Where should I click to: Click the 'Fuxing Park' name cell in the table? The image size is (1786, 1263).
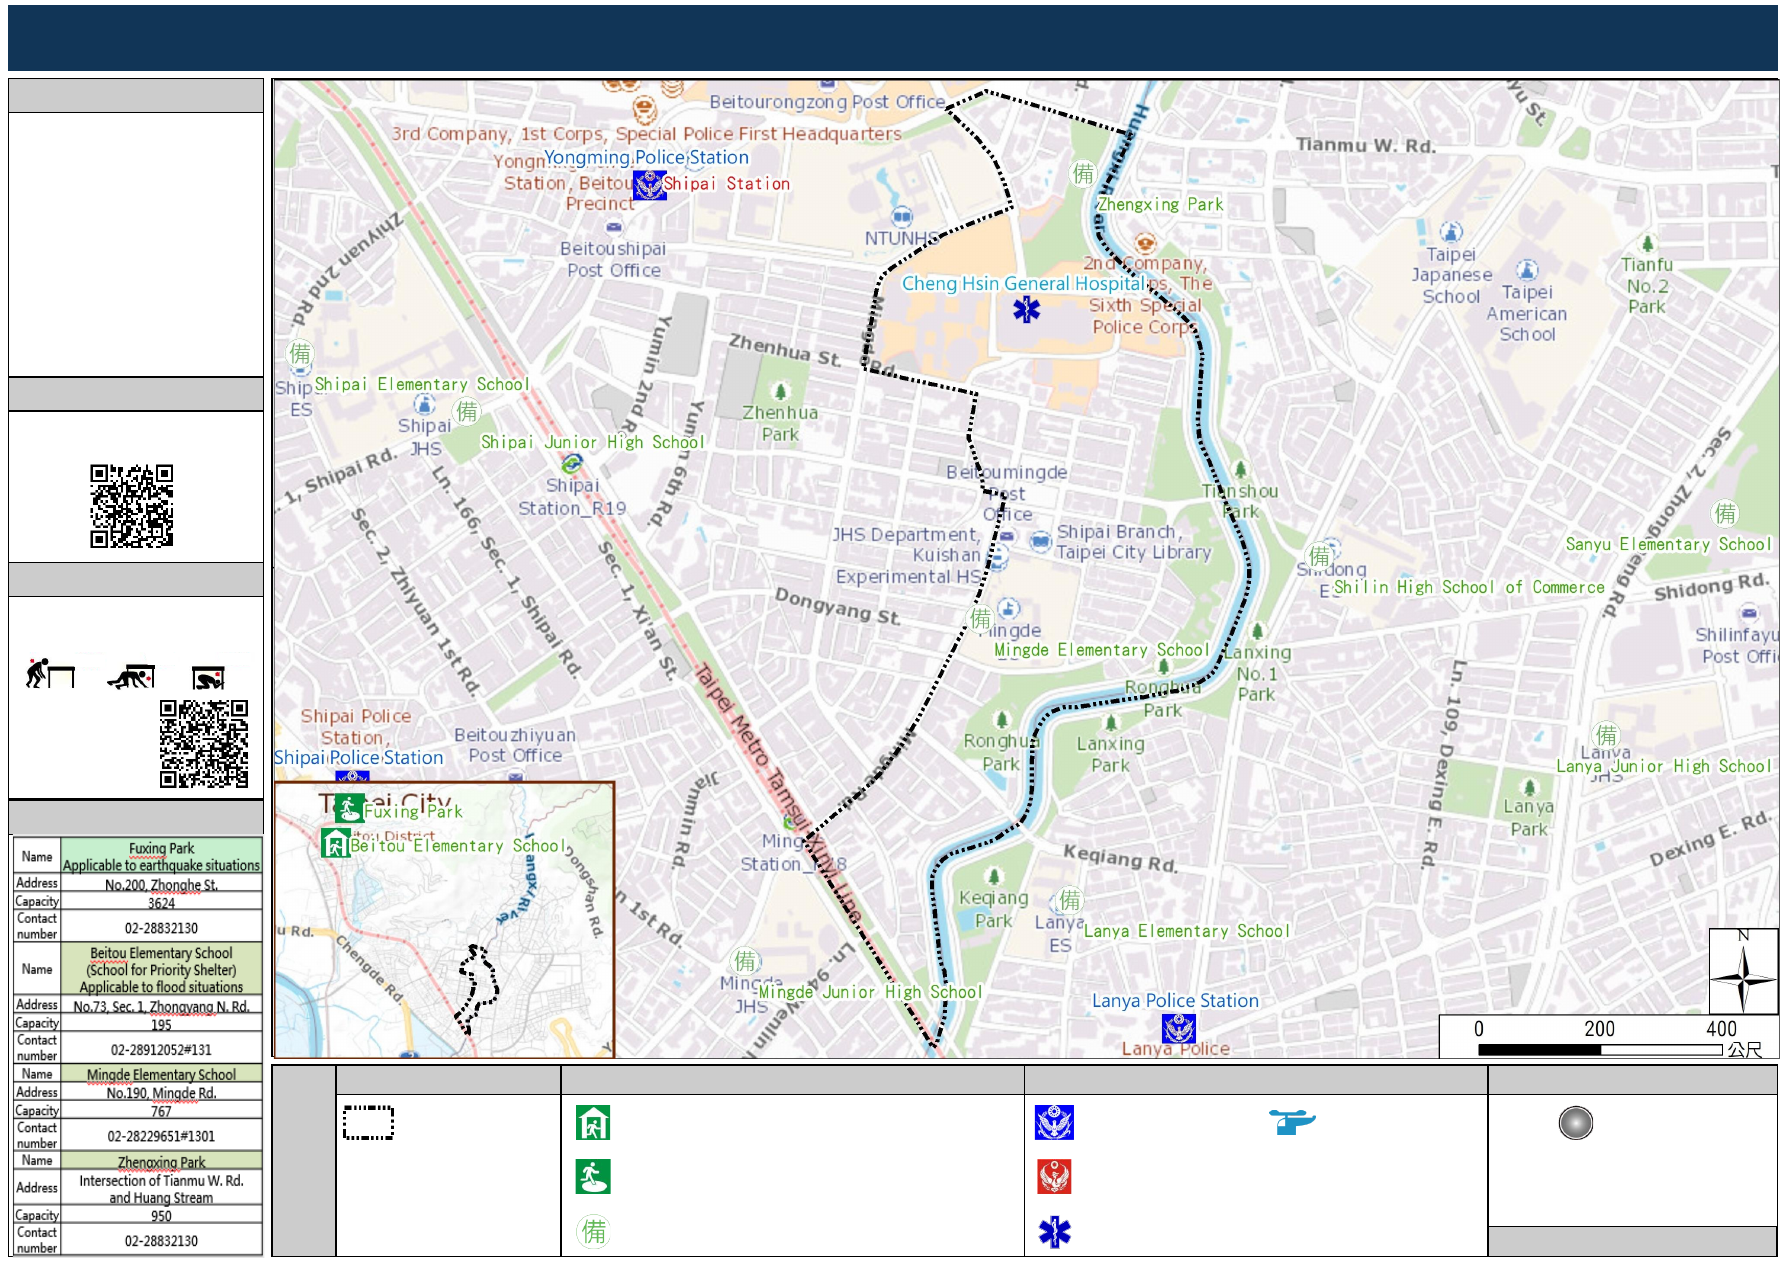coord(161,856)
